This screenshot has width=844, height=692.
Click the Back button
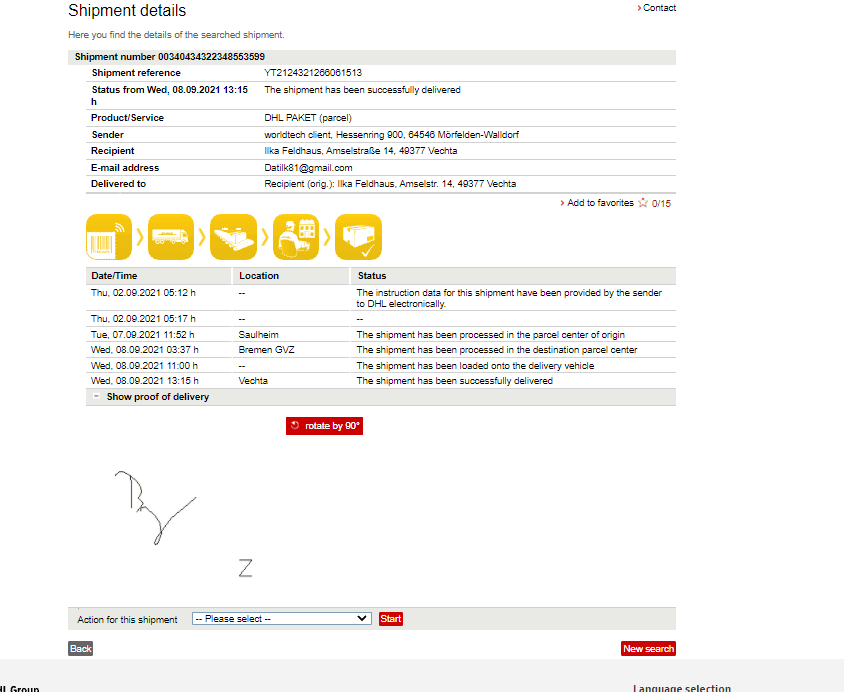coord(81,649)
